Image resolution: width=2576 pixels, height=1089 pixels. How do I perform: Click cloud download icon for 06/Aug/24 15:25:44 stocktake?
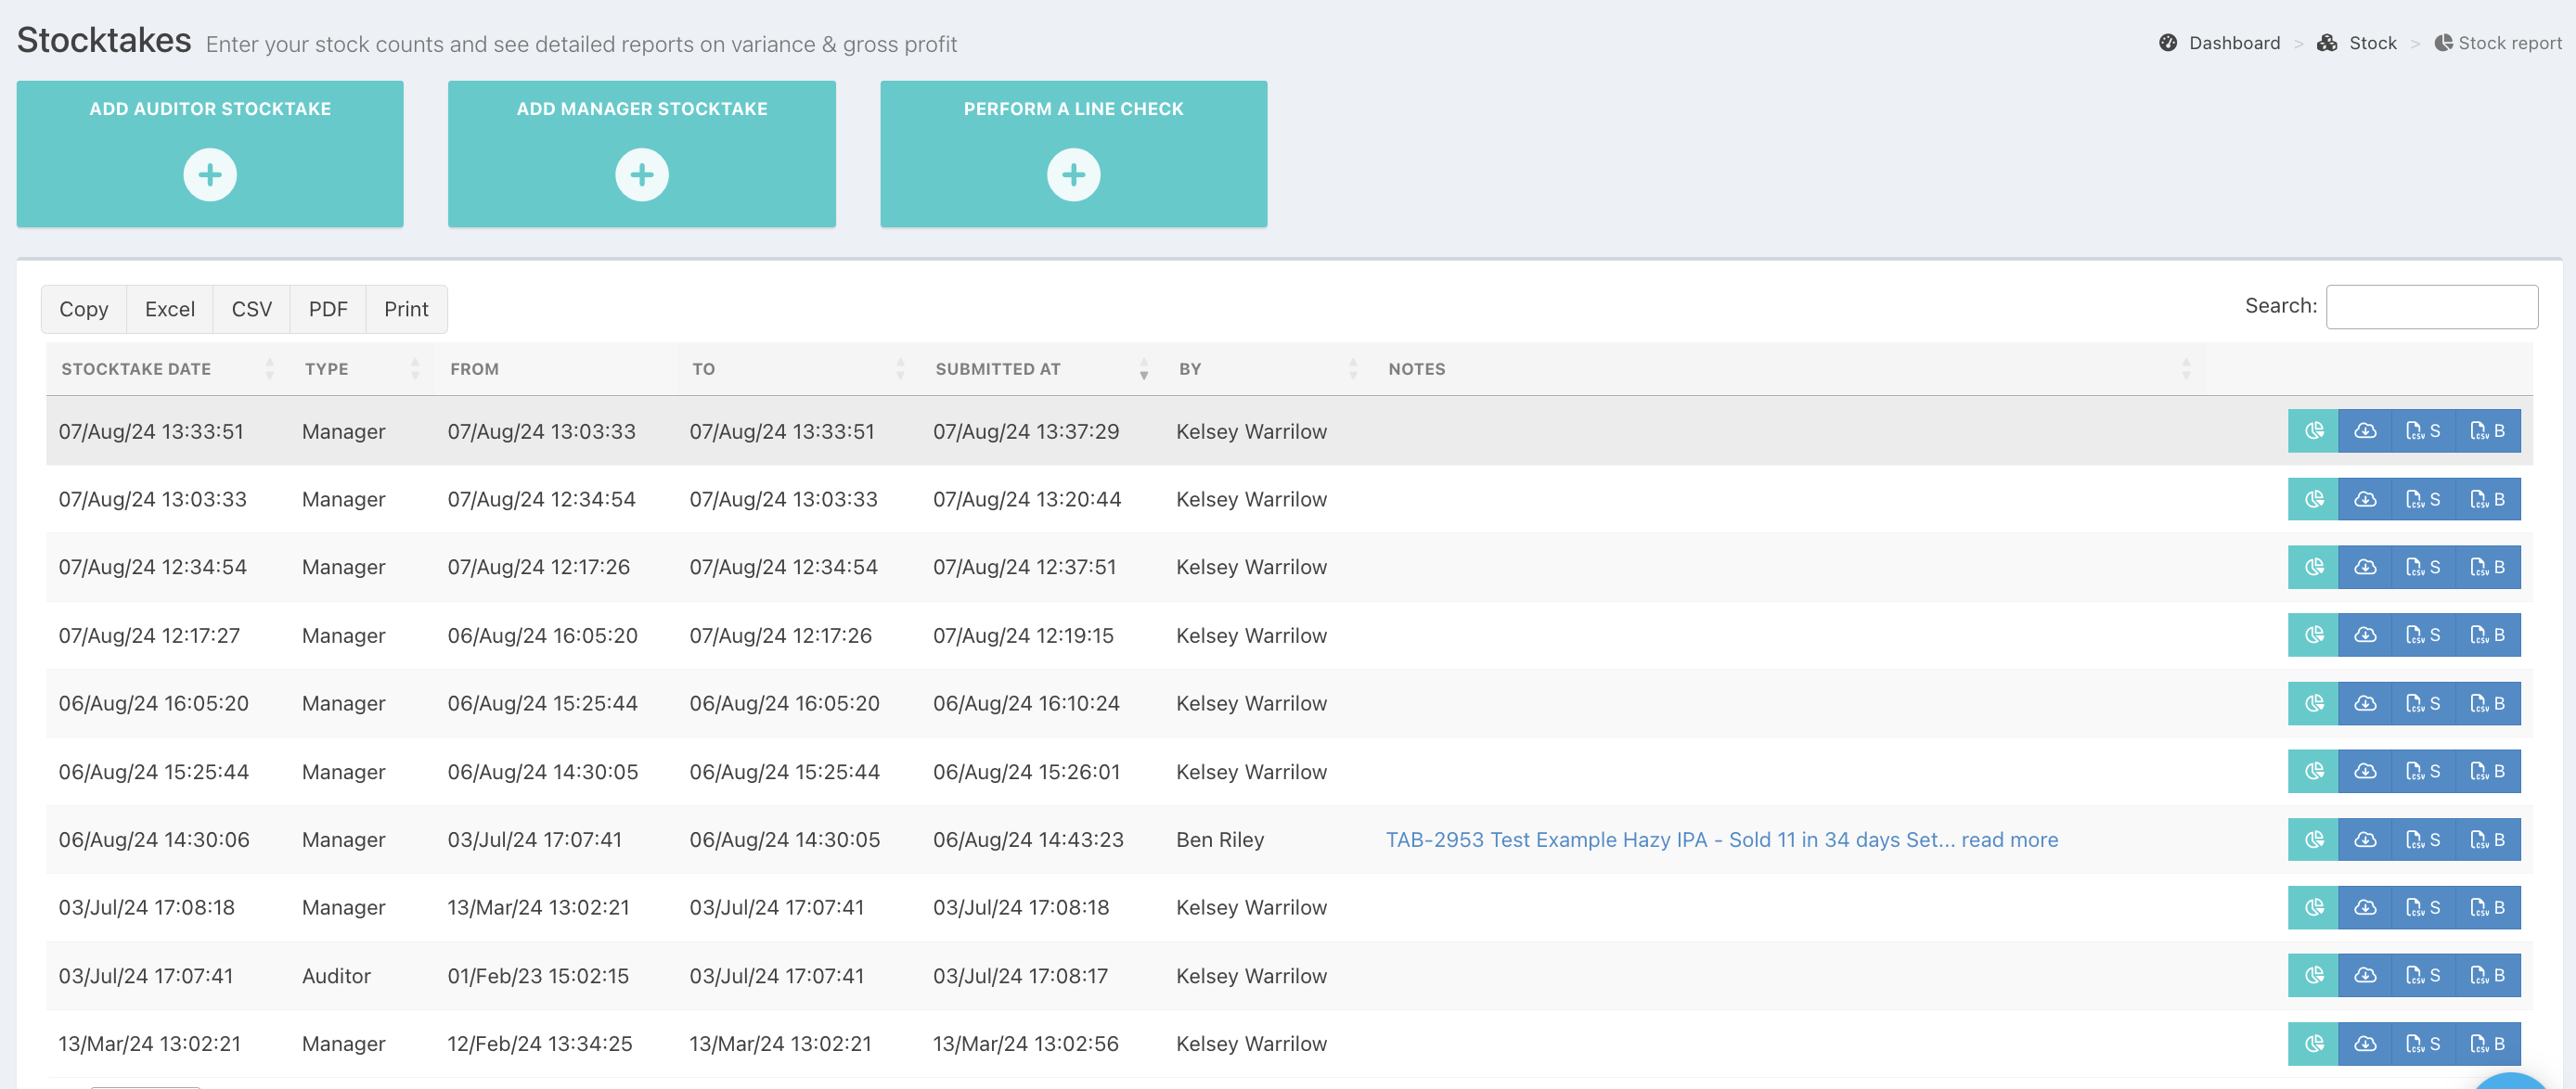[2365, 771]
